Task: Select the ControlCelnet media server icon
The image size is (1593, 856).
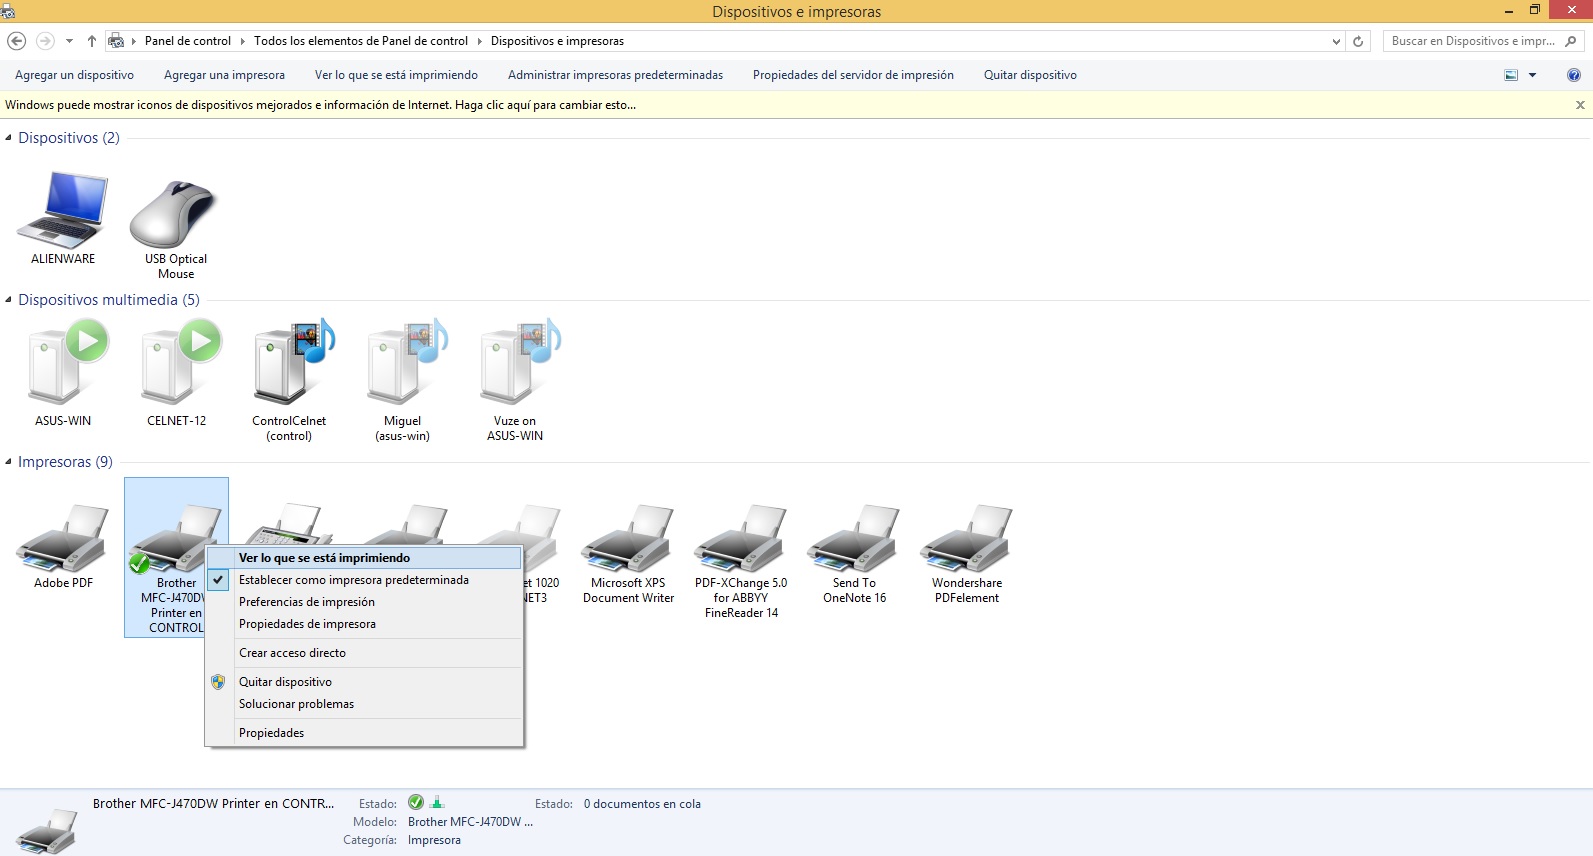Action: (289, 365)
